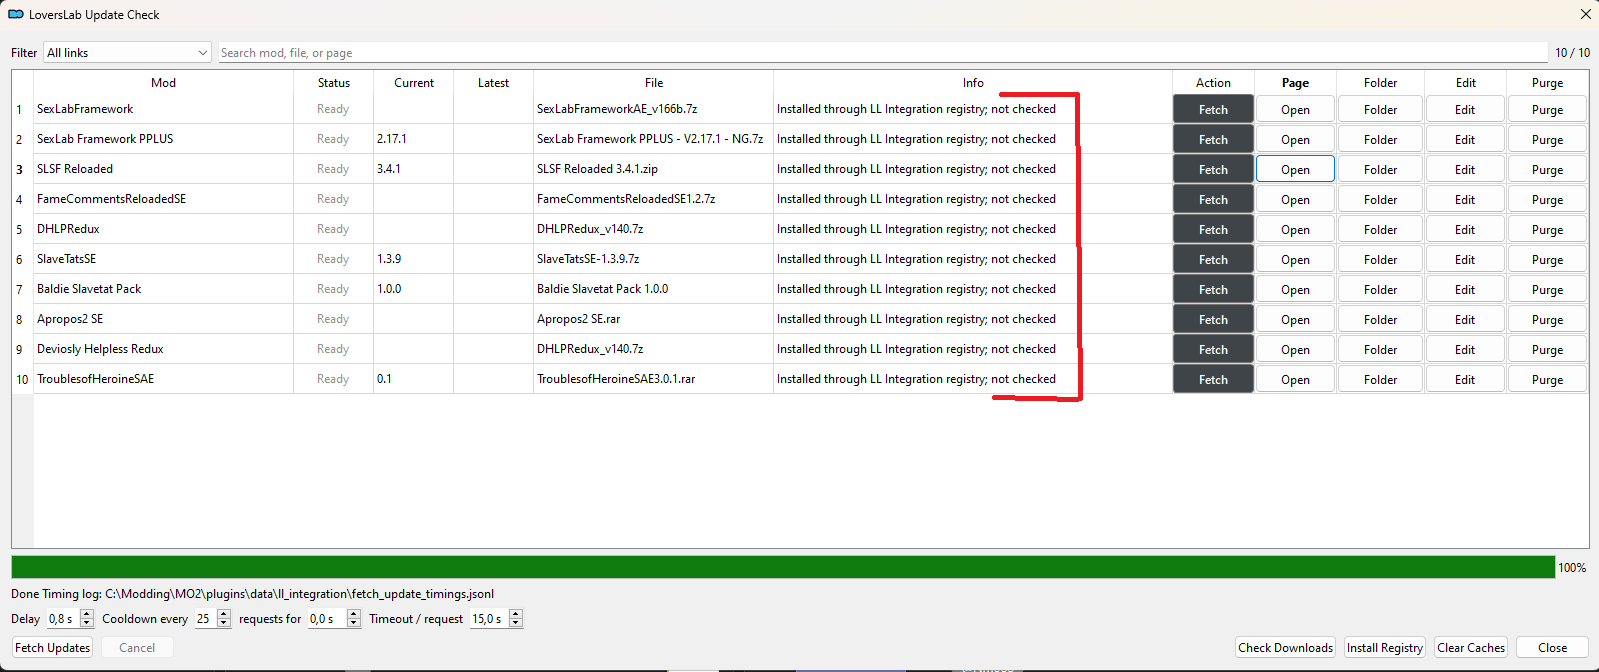The image size is (1599, 672).
Task: Purge the SexLabFramework entry
Action: [1547, 110]
